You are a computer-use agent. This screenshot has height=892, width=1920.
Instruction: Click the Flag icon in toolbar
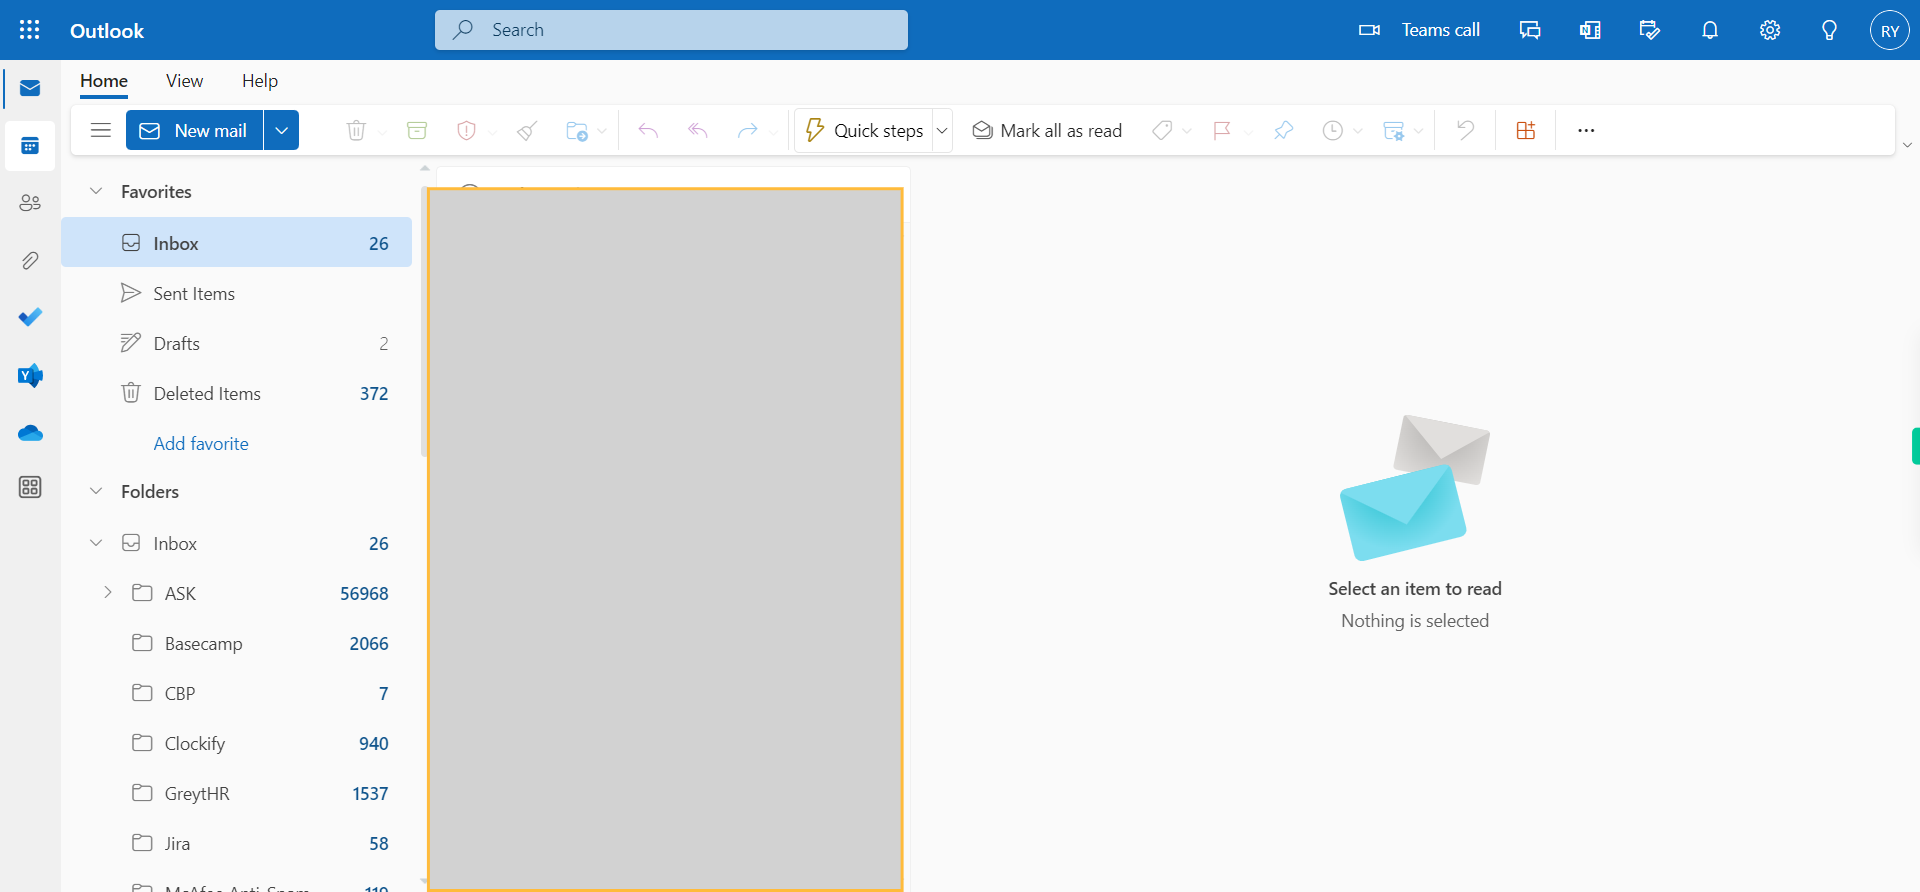[x=1222, y=130]
